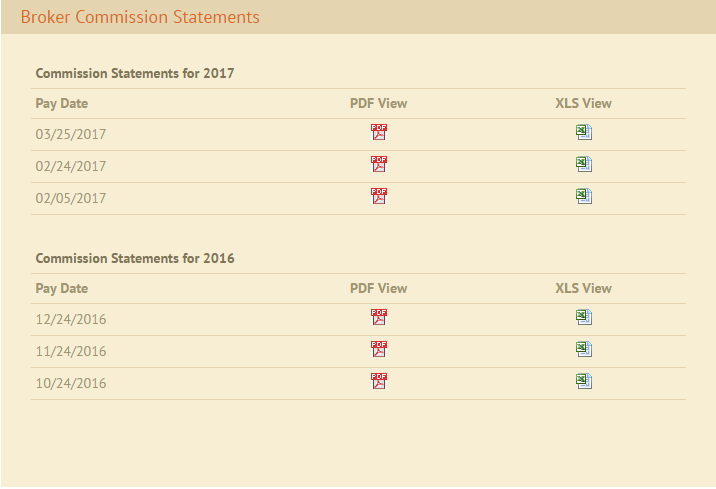Image resolution: width=716 pixels, height=489 pixels.
Task: Open PDF statement for 02/05/2017
Action: coord(379,196)
